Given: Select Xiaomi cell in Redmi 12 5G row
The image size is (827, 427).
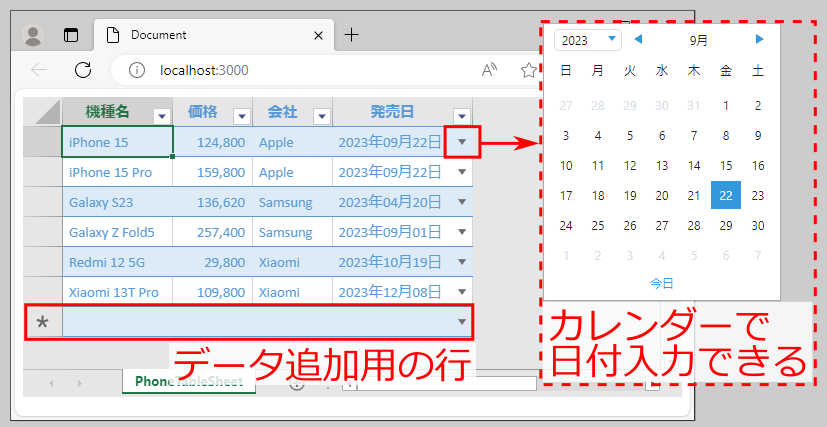Looking at the screenshot, I should coord(293,262).
